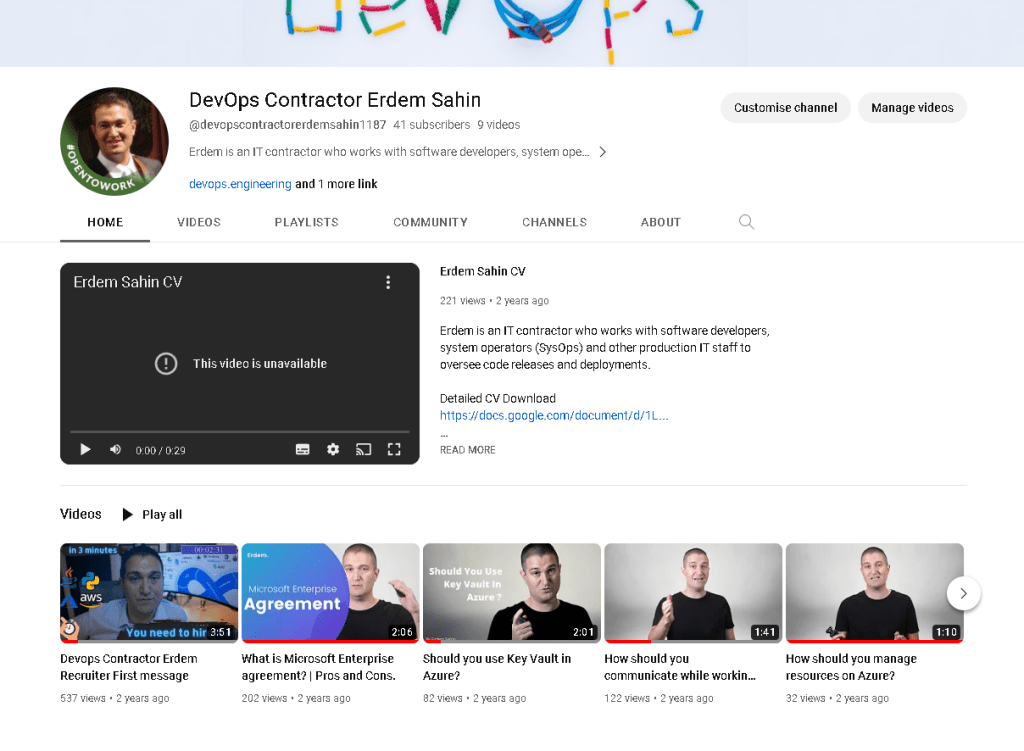Click the 'Erdem Sahin CV' featured video title
Image resolution: width=1024 pixels, height=751 pixels.
483,272
